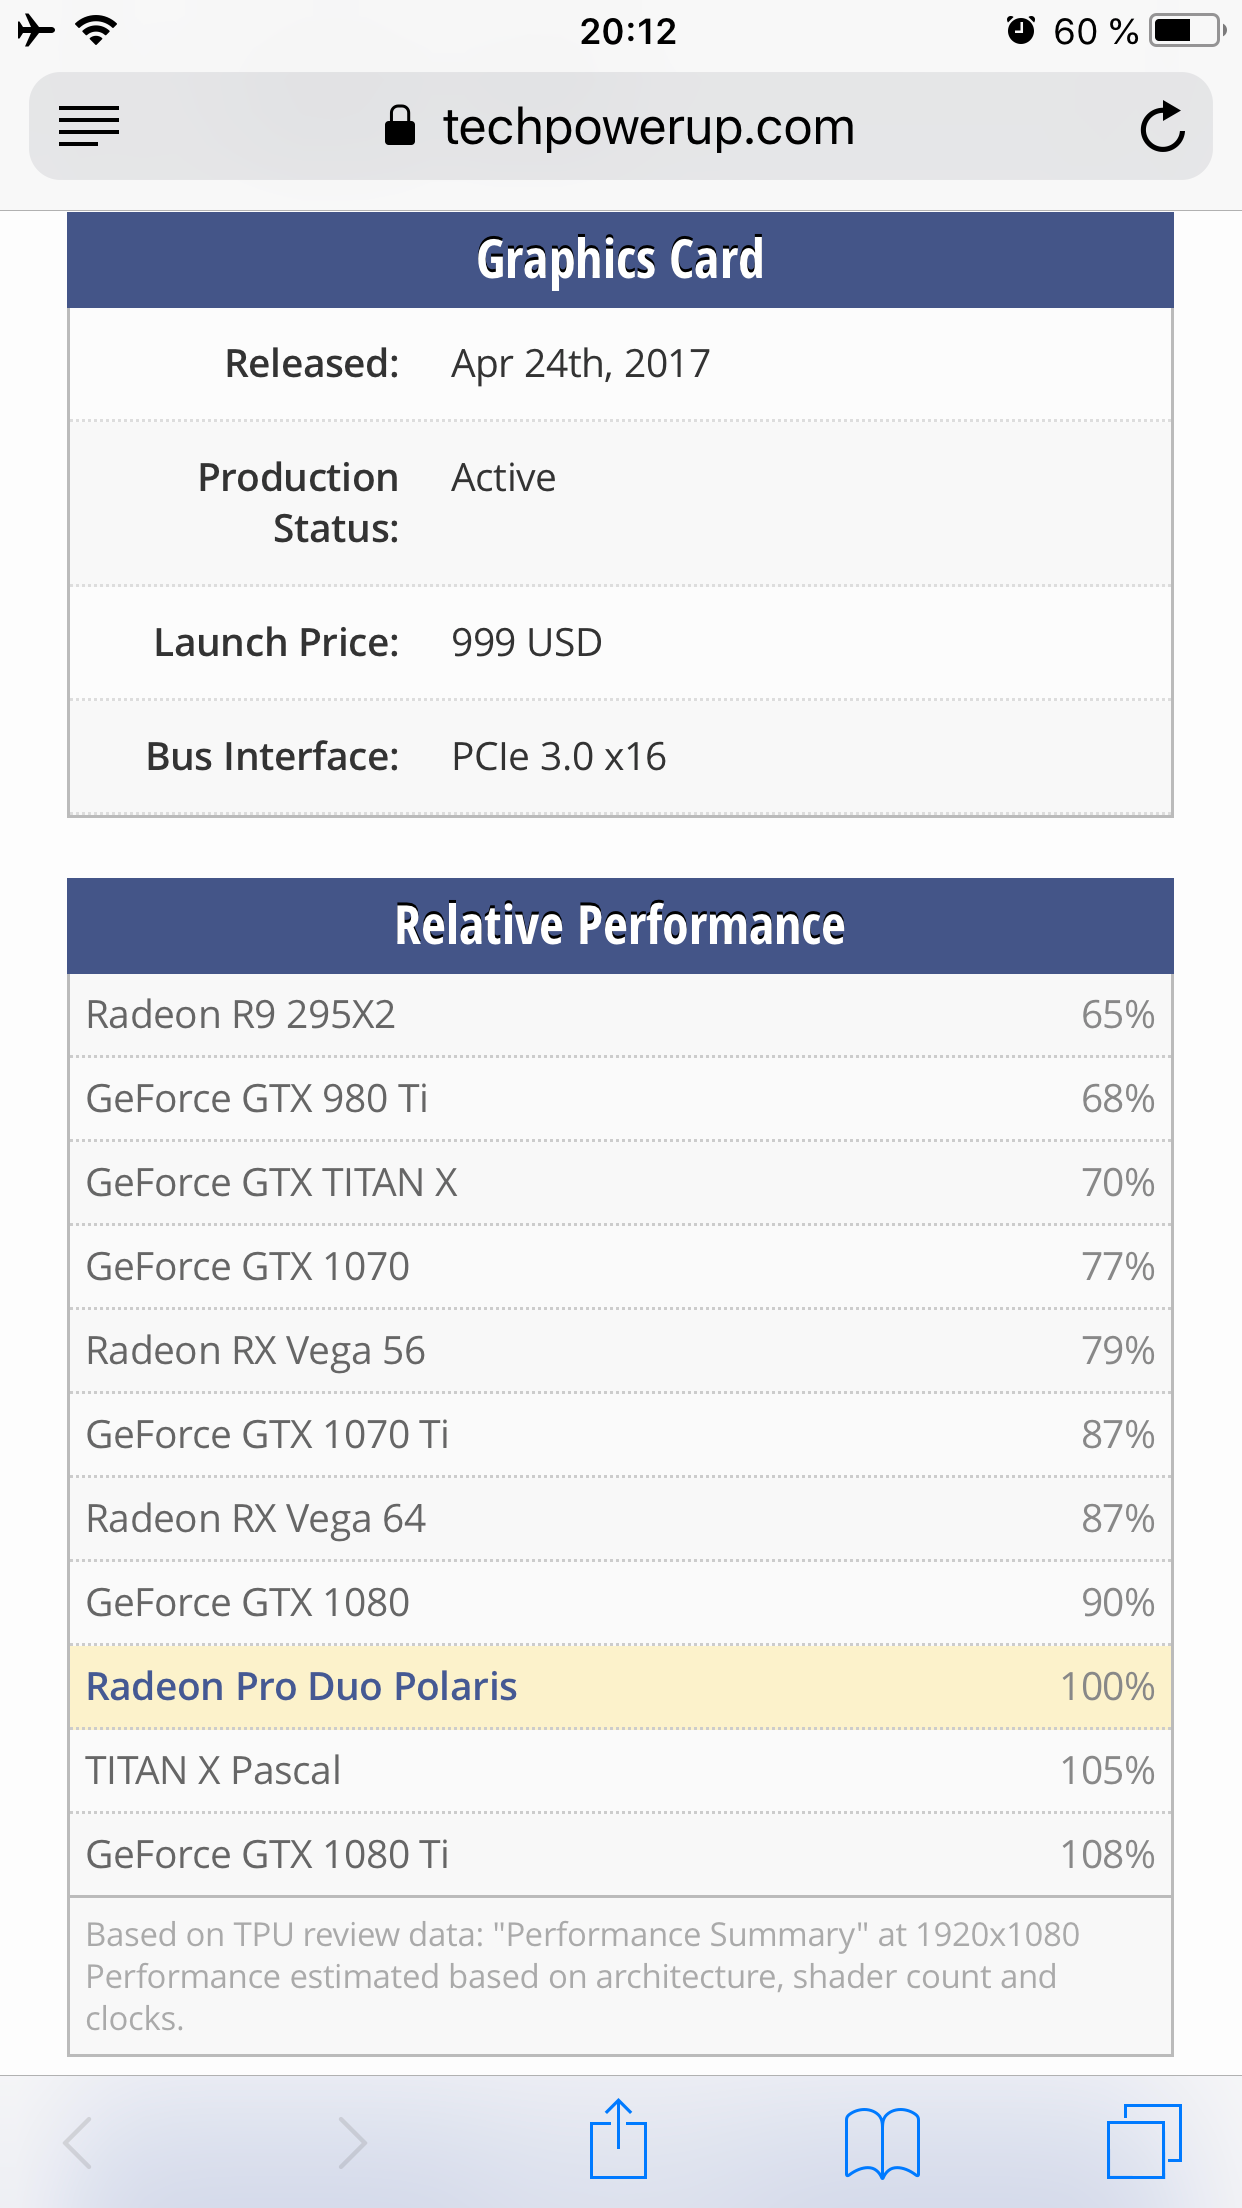Tap the Relative Performance section header

(620, 926)
